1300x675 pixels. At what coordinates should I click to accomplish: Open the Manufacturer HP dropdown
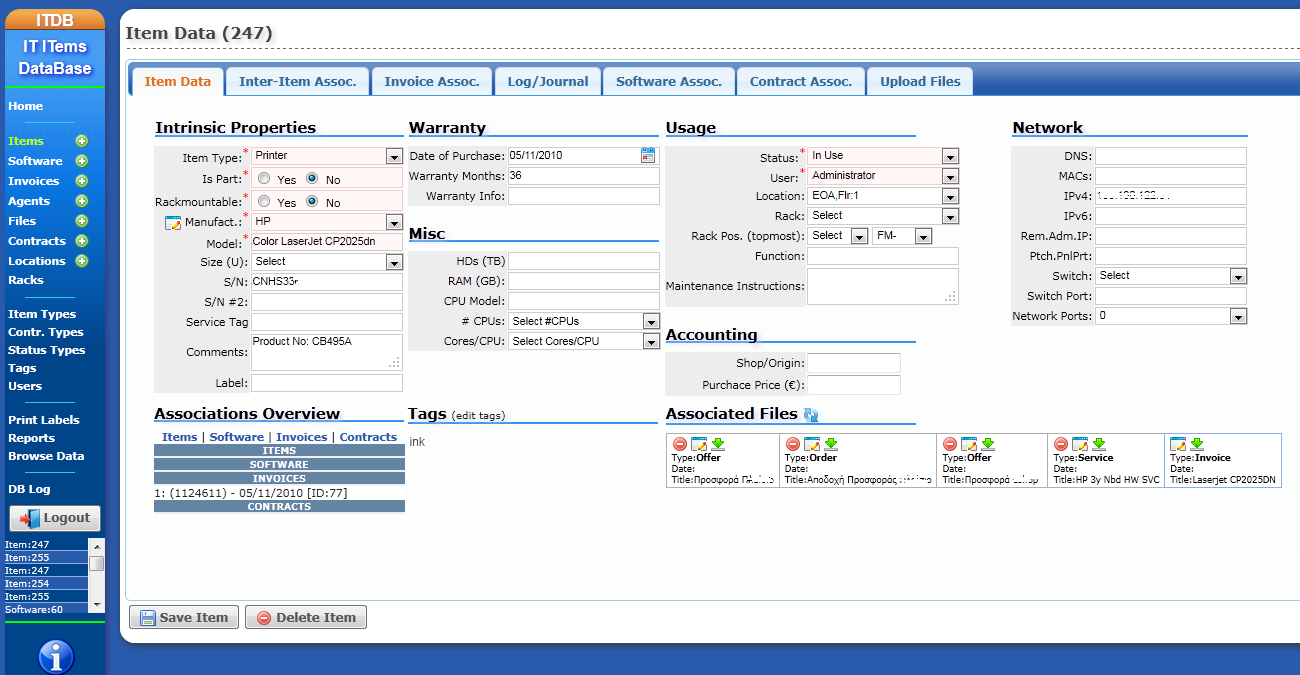click(327, 222)
